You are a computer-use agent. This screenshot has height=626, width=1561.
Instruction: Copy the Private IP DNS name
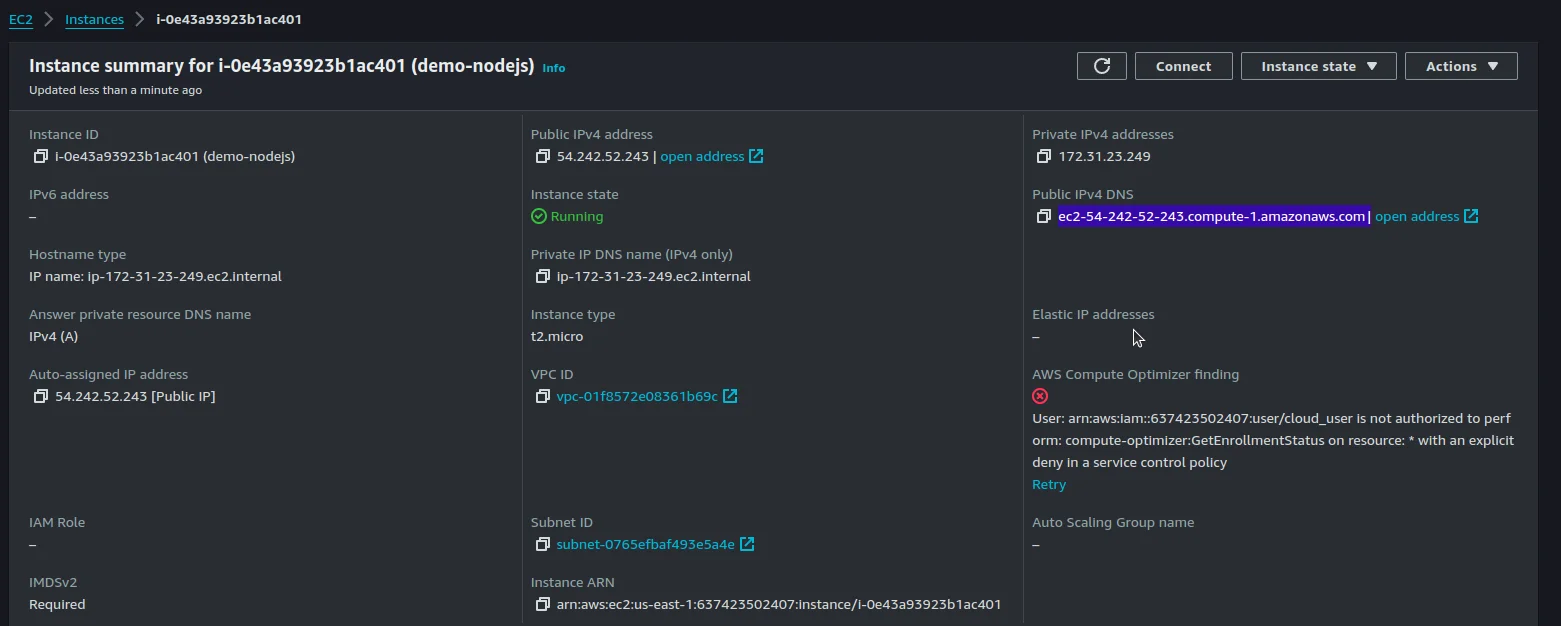(x=542, y=277)
